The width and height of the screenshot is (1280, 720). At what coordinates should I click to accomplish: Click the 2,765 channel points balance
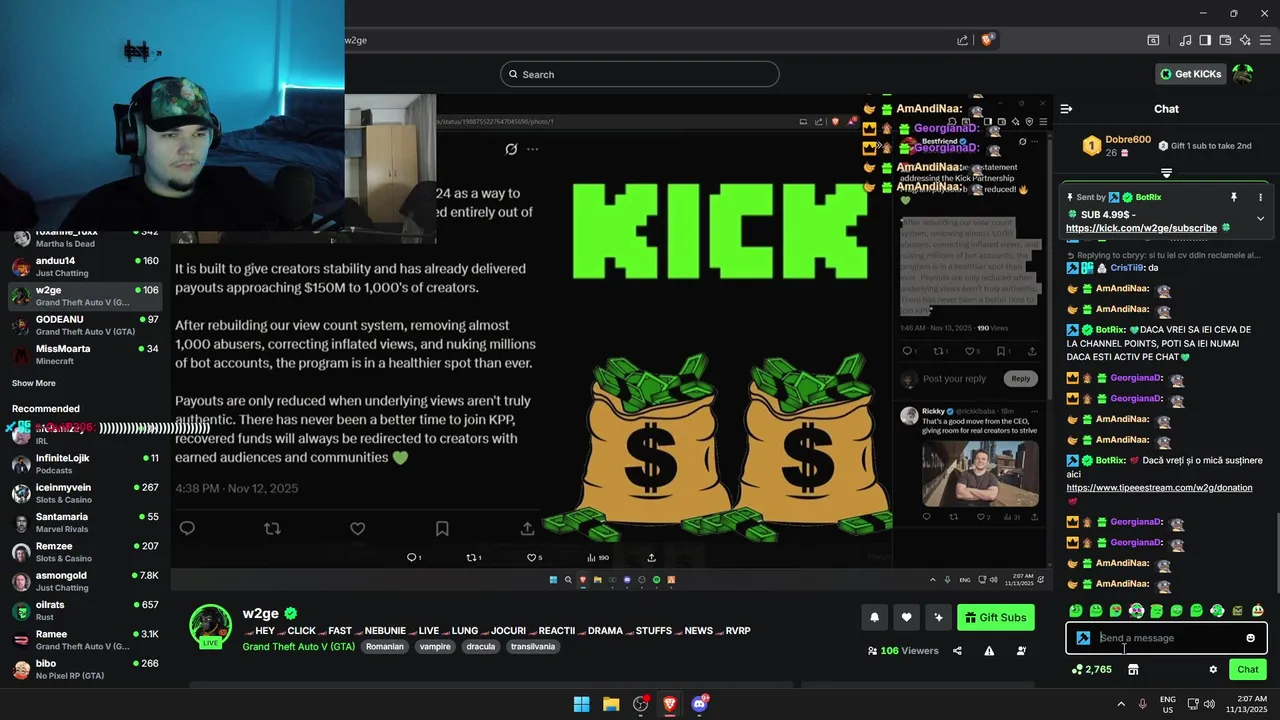point(1091,669)
